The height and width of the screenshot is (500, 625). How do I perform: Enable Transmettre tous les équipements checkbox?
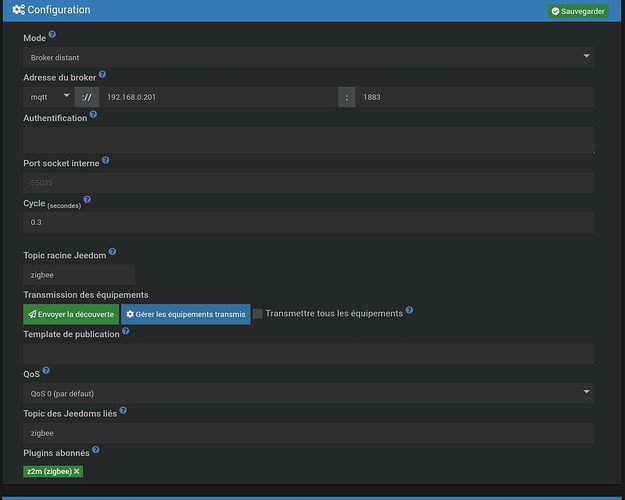257,313
